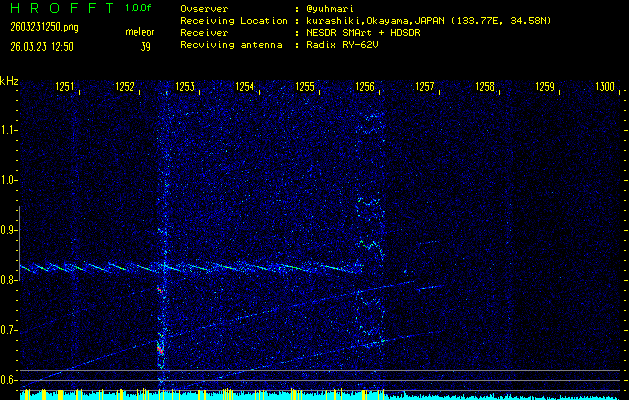The image size is (629, 400).
Task: Click the receiver value NESDR SMArt + HDSDR
Action: pyautogui.click(x=363, y=33)
